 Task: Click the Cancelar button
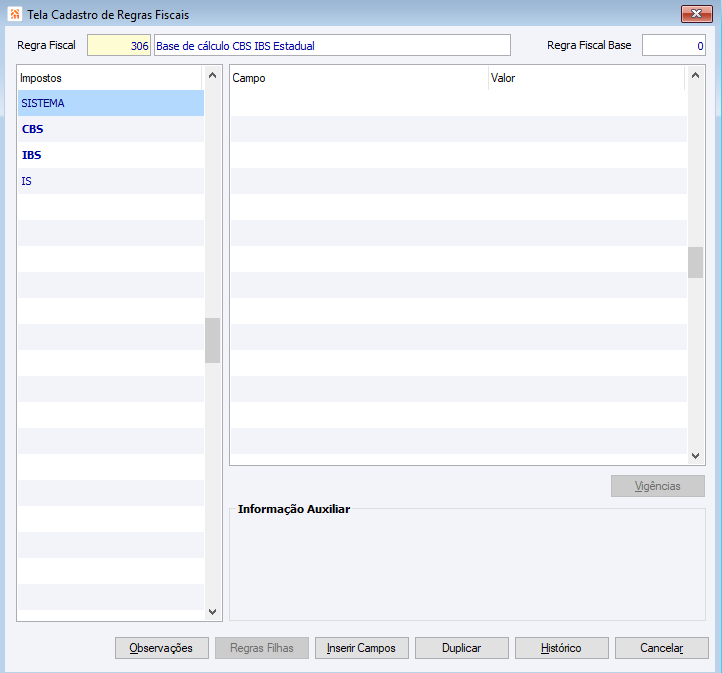[x=662, y=648]
